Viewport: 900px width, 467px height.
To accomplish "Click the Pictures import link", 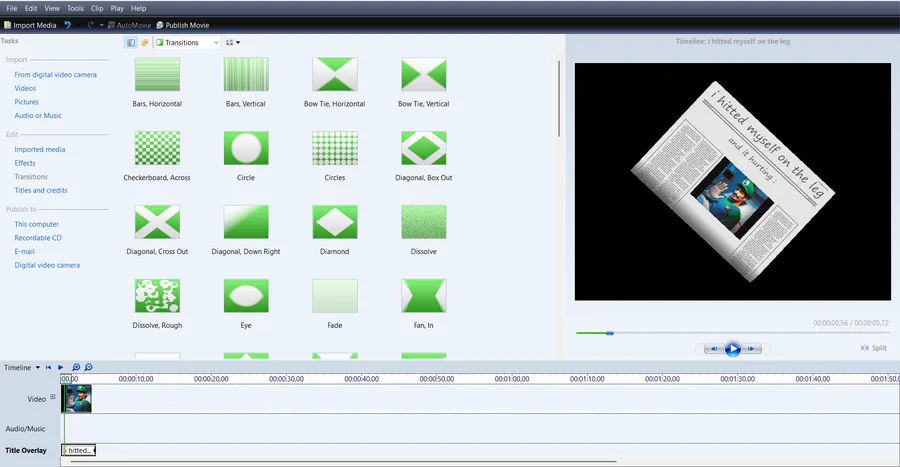I will coord(26,102).
